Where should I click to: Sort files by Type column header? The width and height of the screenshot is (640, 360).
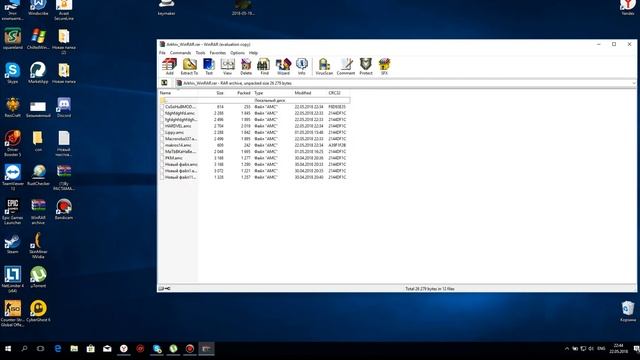[x=272, y=93]
